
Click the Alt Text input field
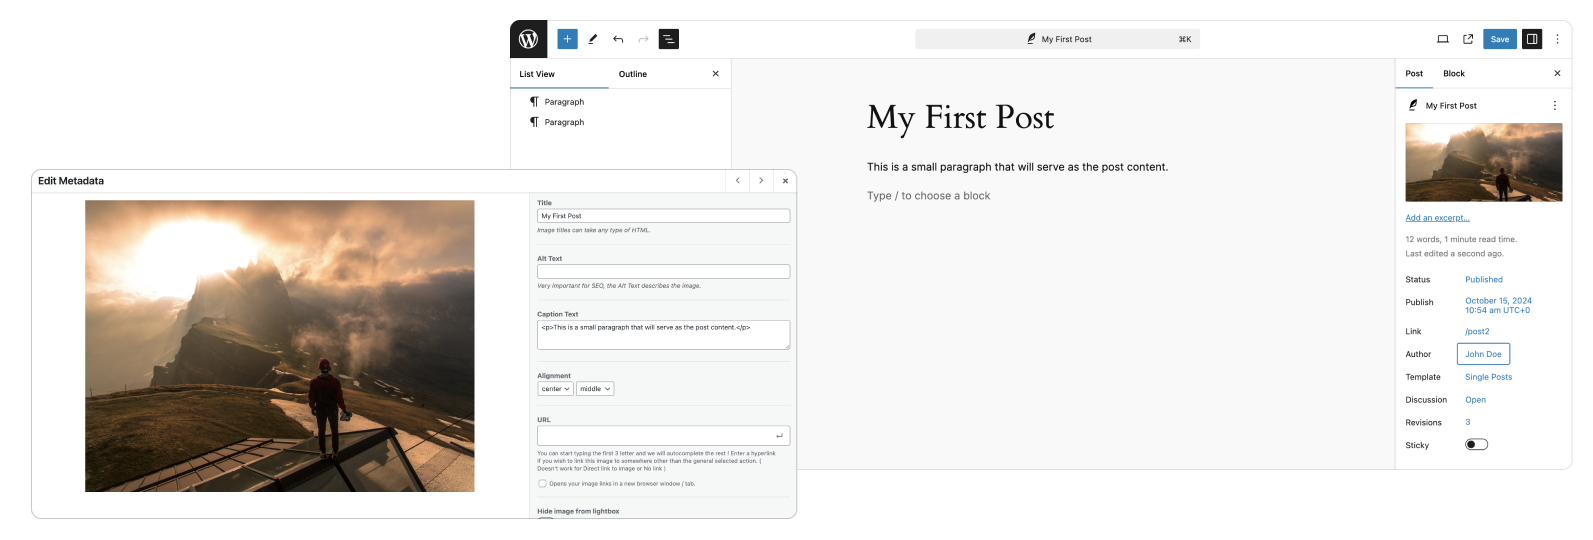[x=663, y=272]
